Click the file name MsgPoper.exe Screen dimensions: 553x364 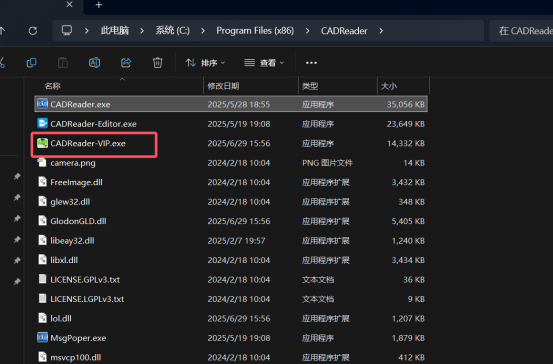click(x=78, y=338)
